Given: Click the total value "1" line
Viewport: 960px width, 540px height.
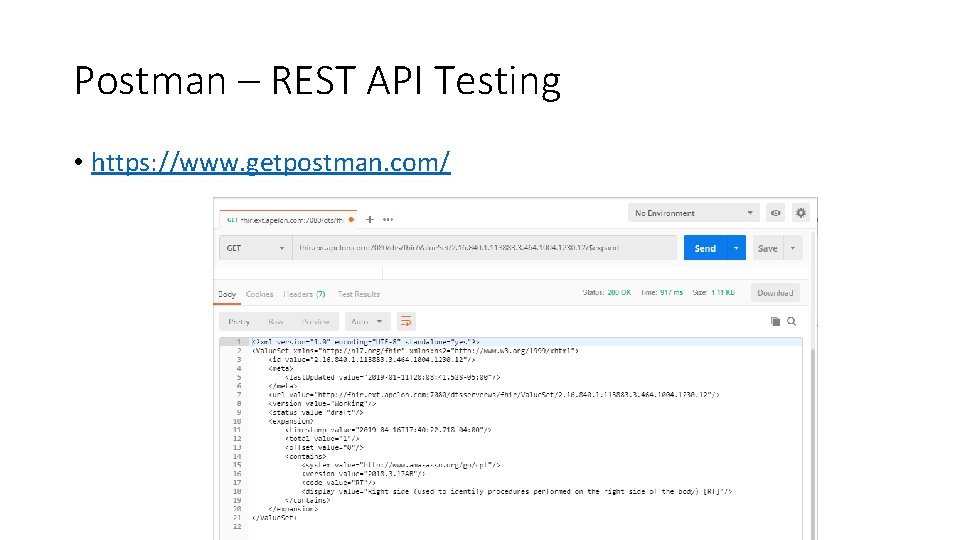Looking at the screenshot, I should (x=322, y=438).
